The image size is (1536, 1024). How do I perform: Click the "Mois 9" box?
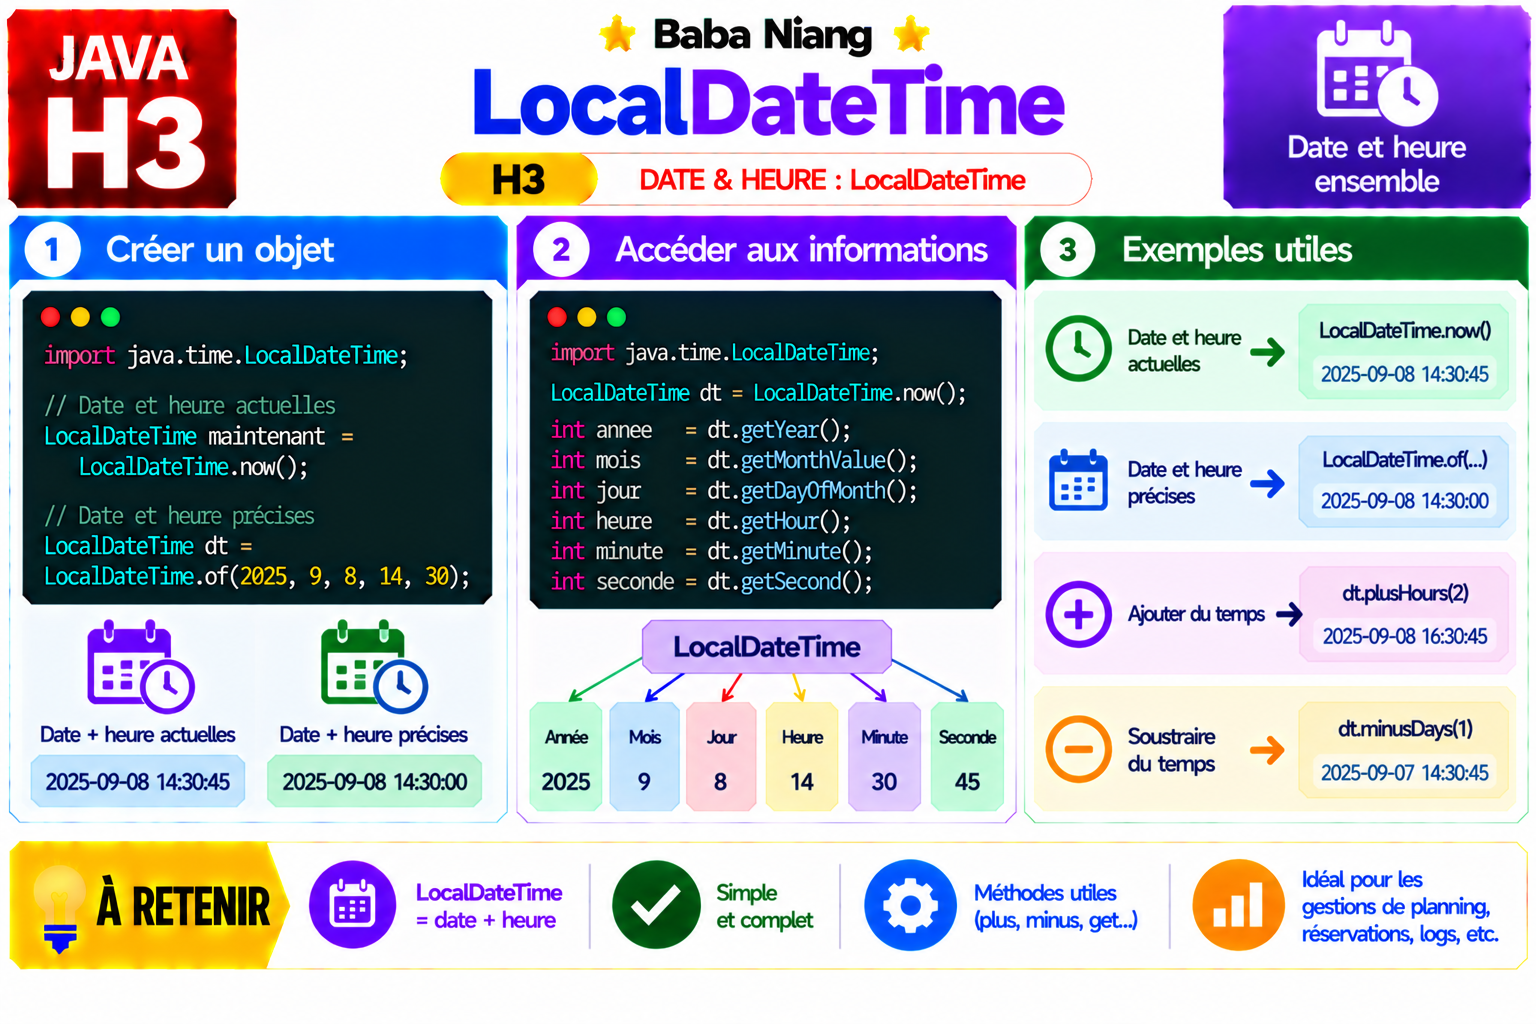pos(644,757)
